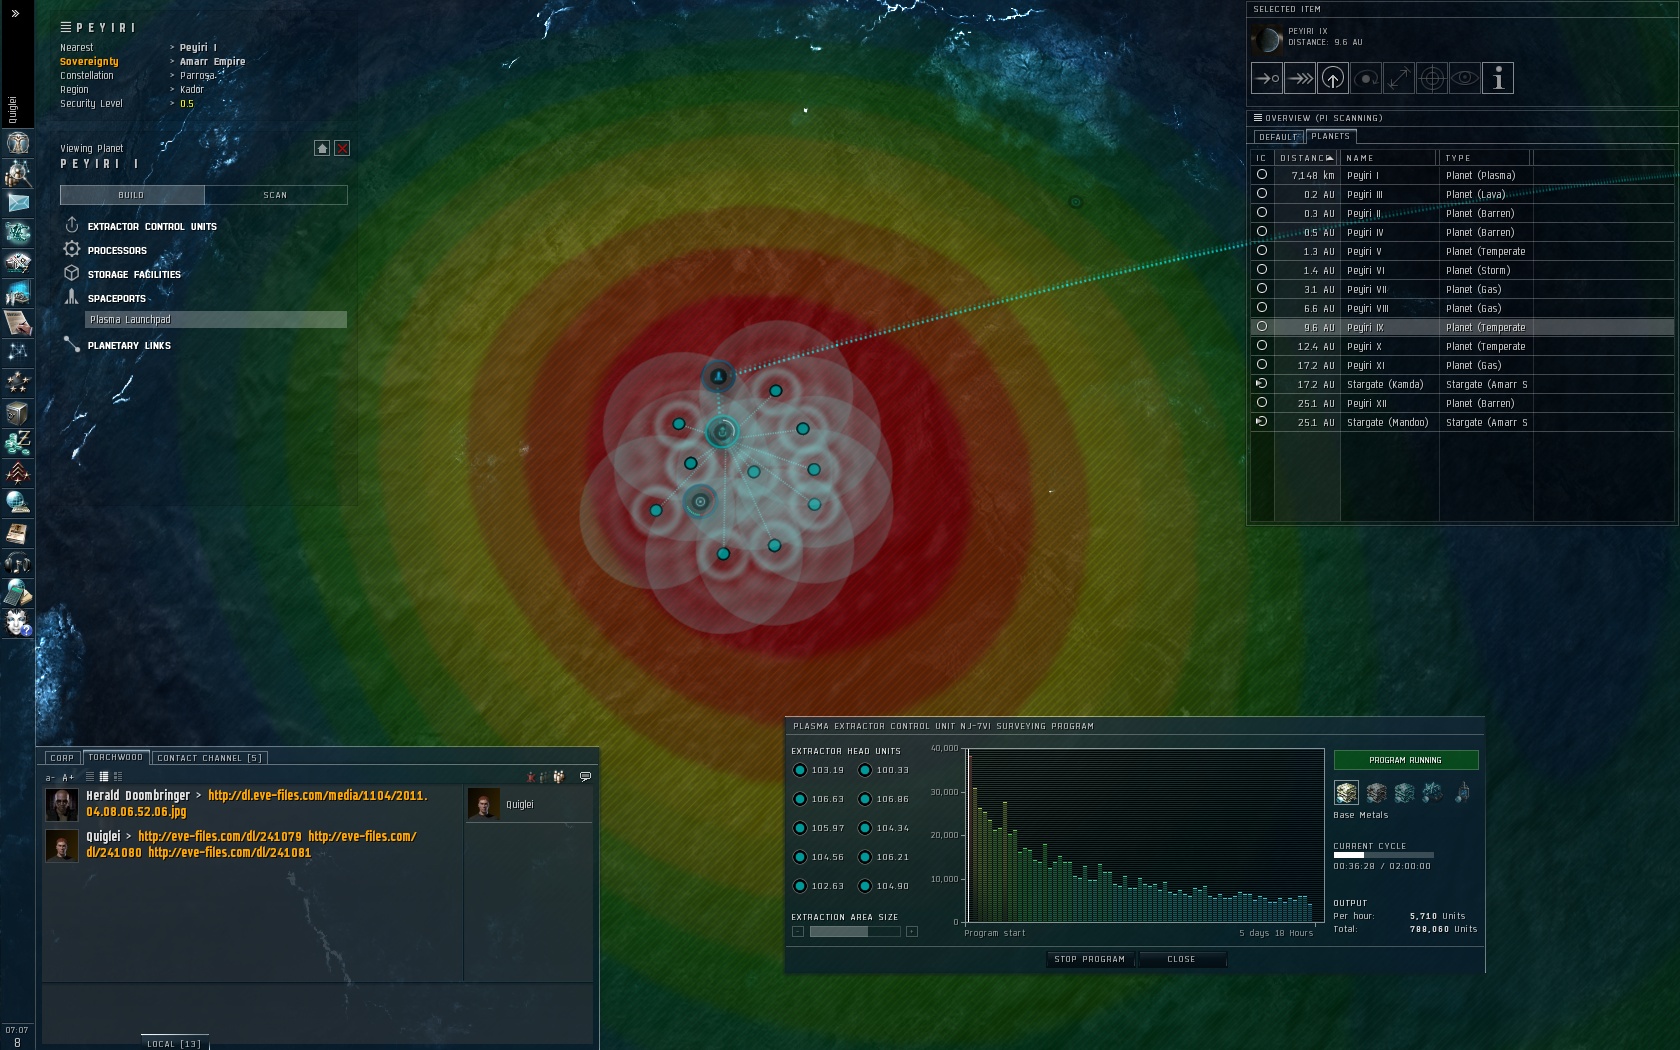Open the jukebox headphones icon
The width and height of the screenshot is (1680, 1050).
[x=17, y=563]
